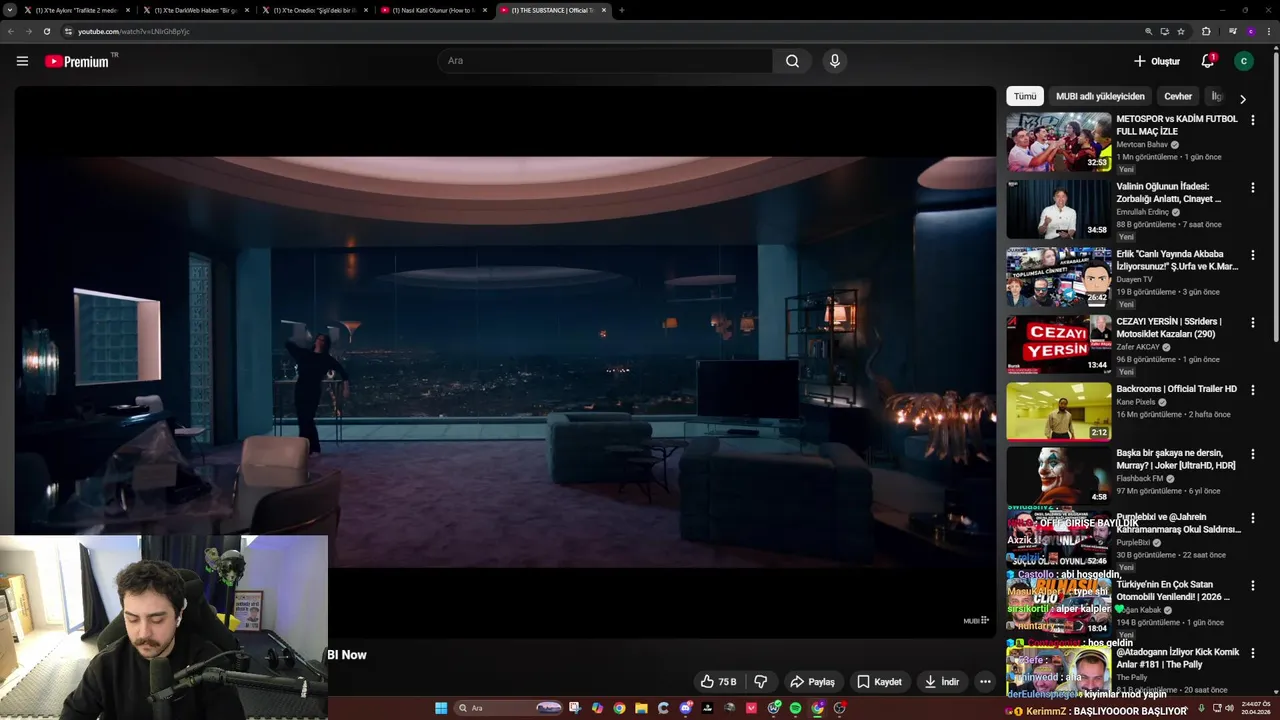1280x720 pixels.
Task: Open File Explorer from the taskbar
Action: 641,708
